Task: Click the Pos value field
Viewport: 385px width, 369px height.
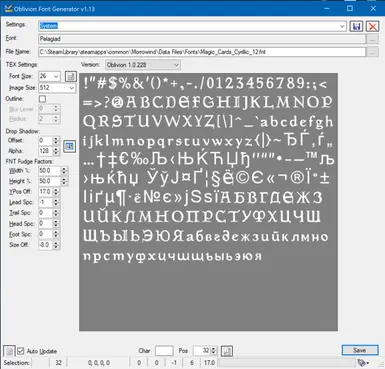Action: point(202,351)
